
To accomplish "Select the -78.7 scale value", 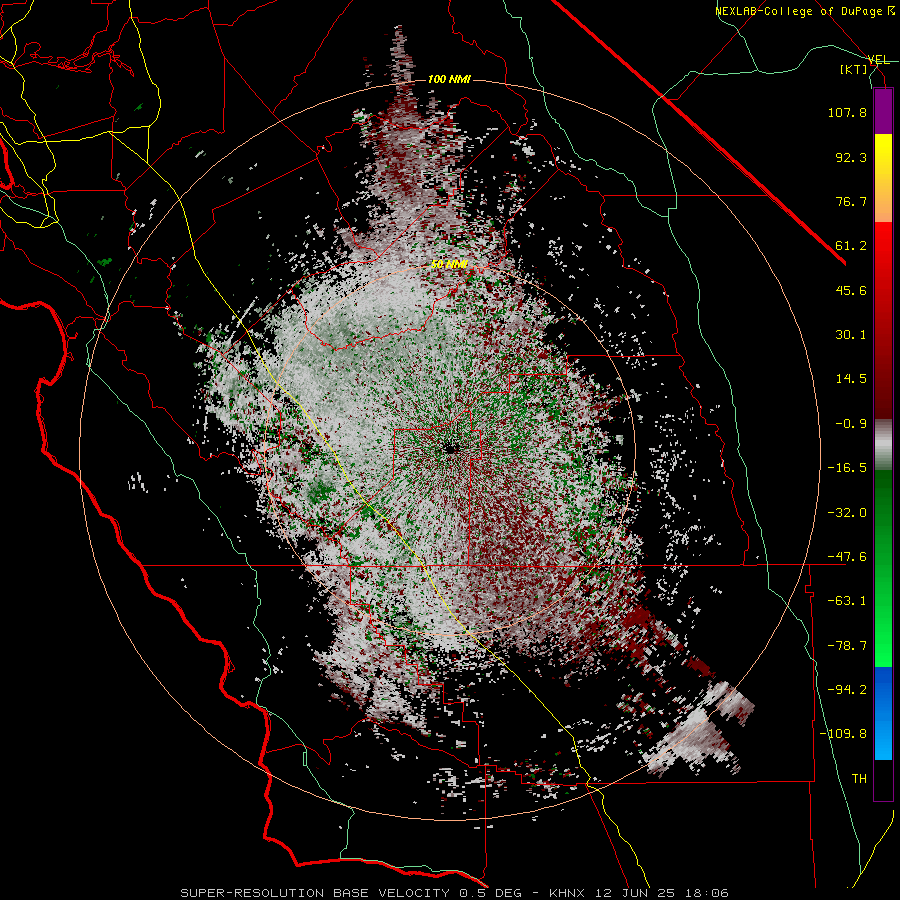I will tap(847, 646).
